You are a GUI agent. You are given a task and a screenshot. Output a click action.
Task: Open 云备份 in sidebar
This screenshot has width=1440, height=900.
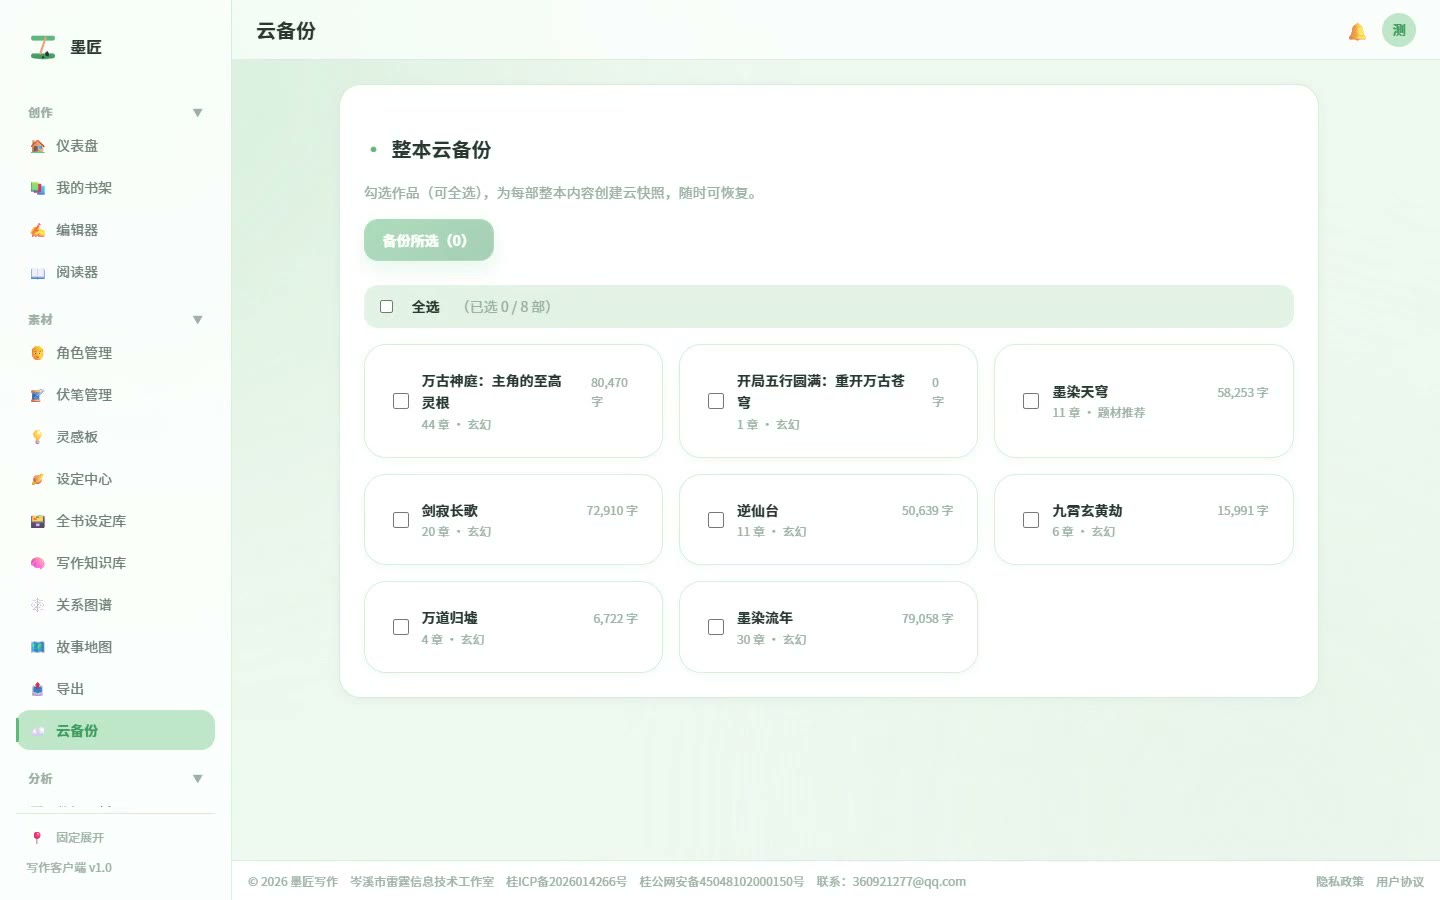[116, 730]
